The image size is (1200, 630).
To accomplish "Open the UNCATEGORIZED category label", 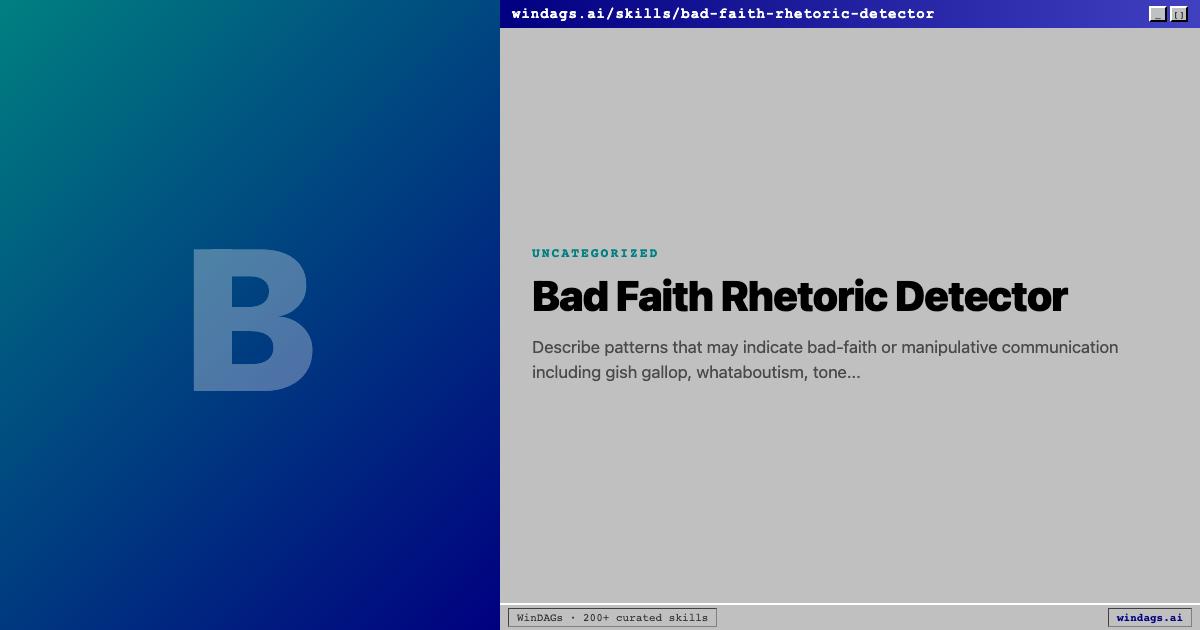I will tap(595, 253).
